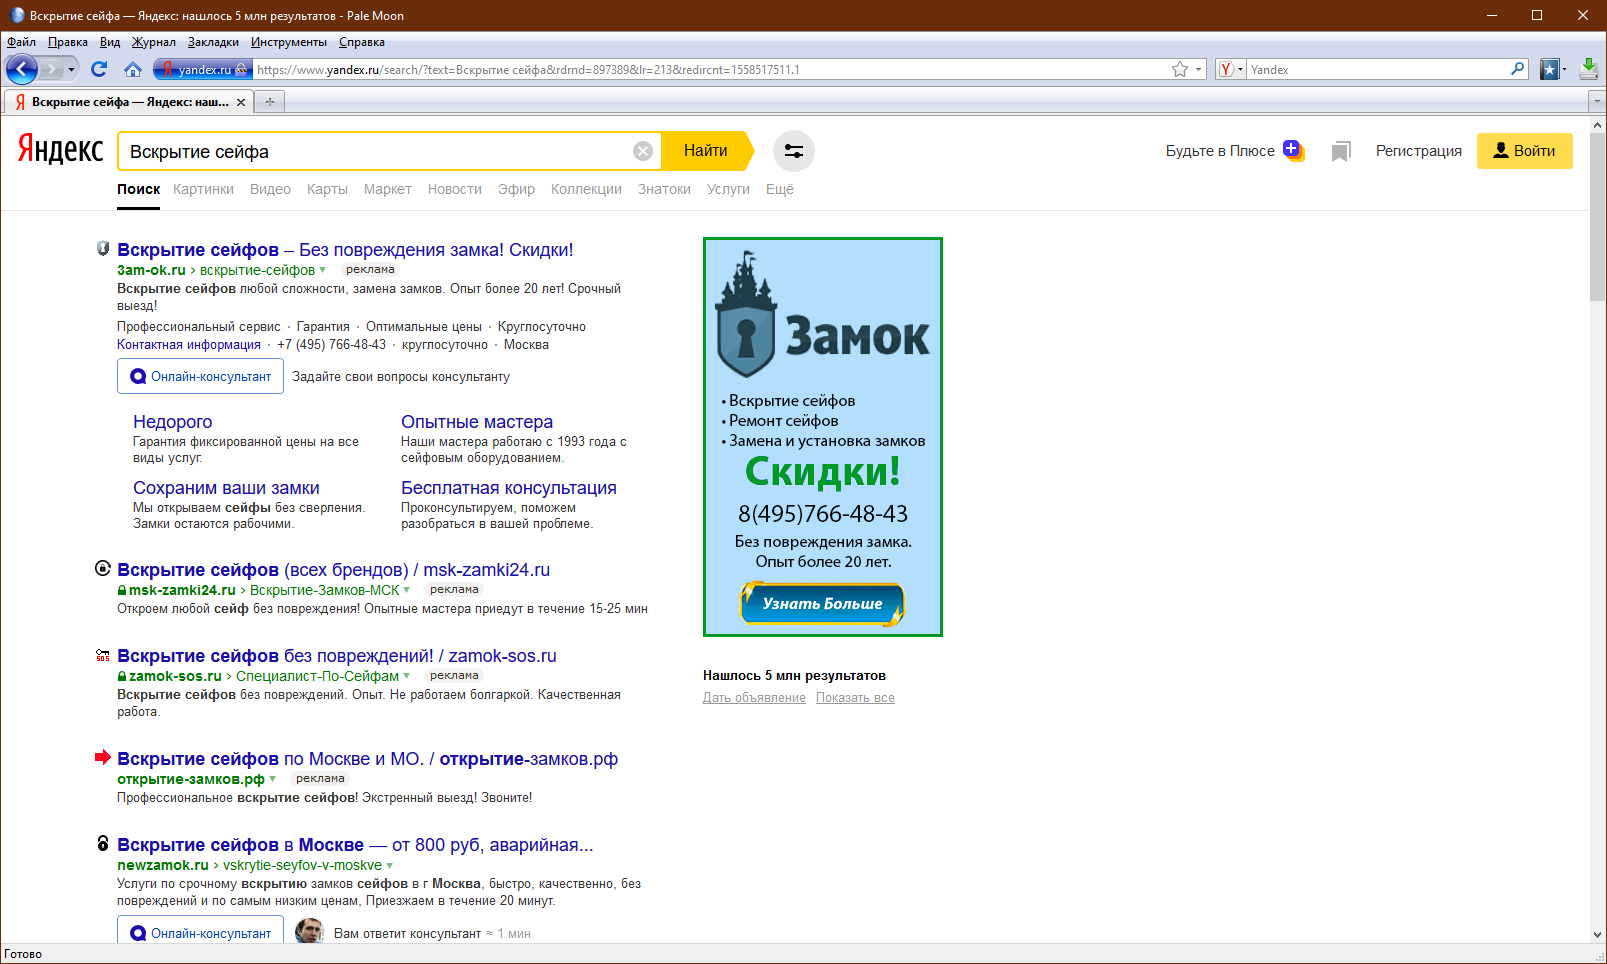Open the Дать объявление link
The height and width of the screenshot is (964, 1607).
point(754,698)
